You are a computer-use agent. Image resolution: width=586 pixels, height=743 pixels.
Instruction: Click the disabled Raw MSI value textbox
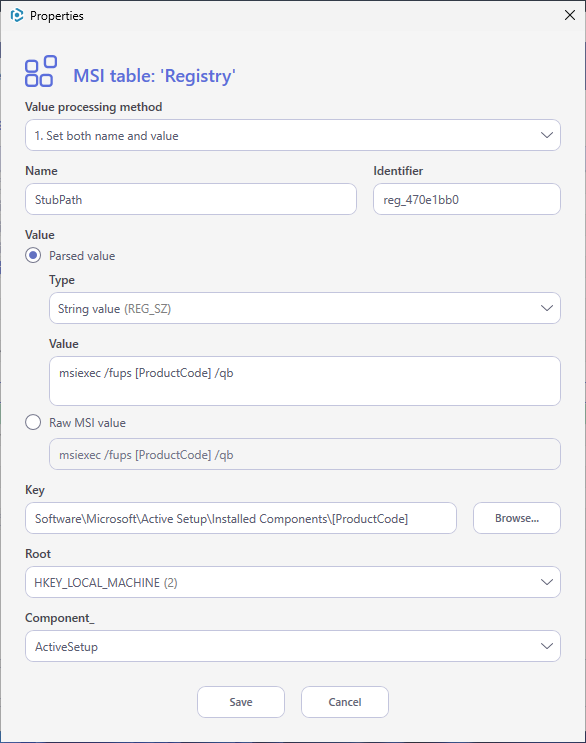point(305,454)
